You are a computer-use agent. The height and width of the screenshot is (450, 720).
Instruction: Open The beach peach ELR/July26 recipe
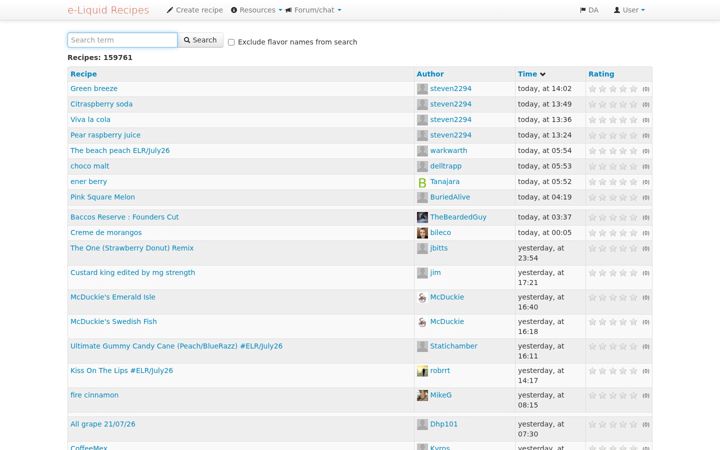120,151
